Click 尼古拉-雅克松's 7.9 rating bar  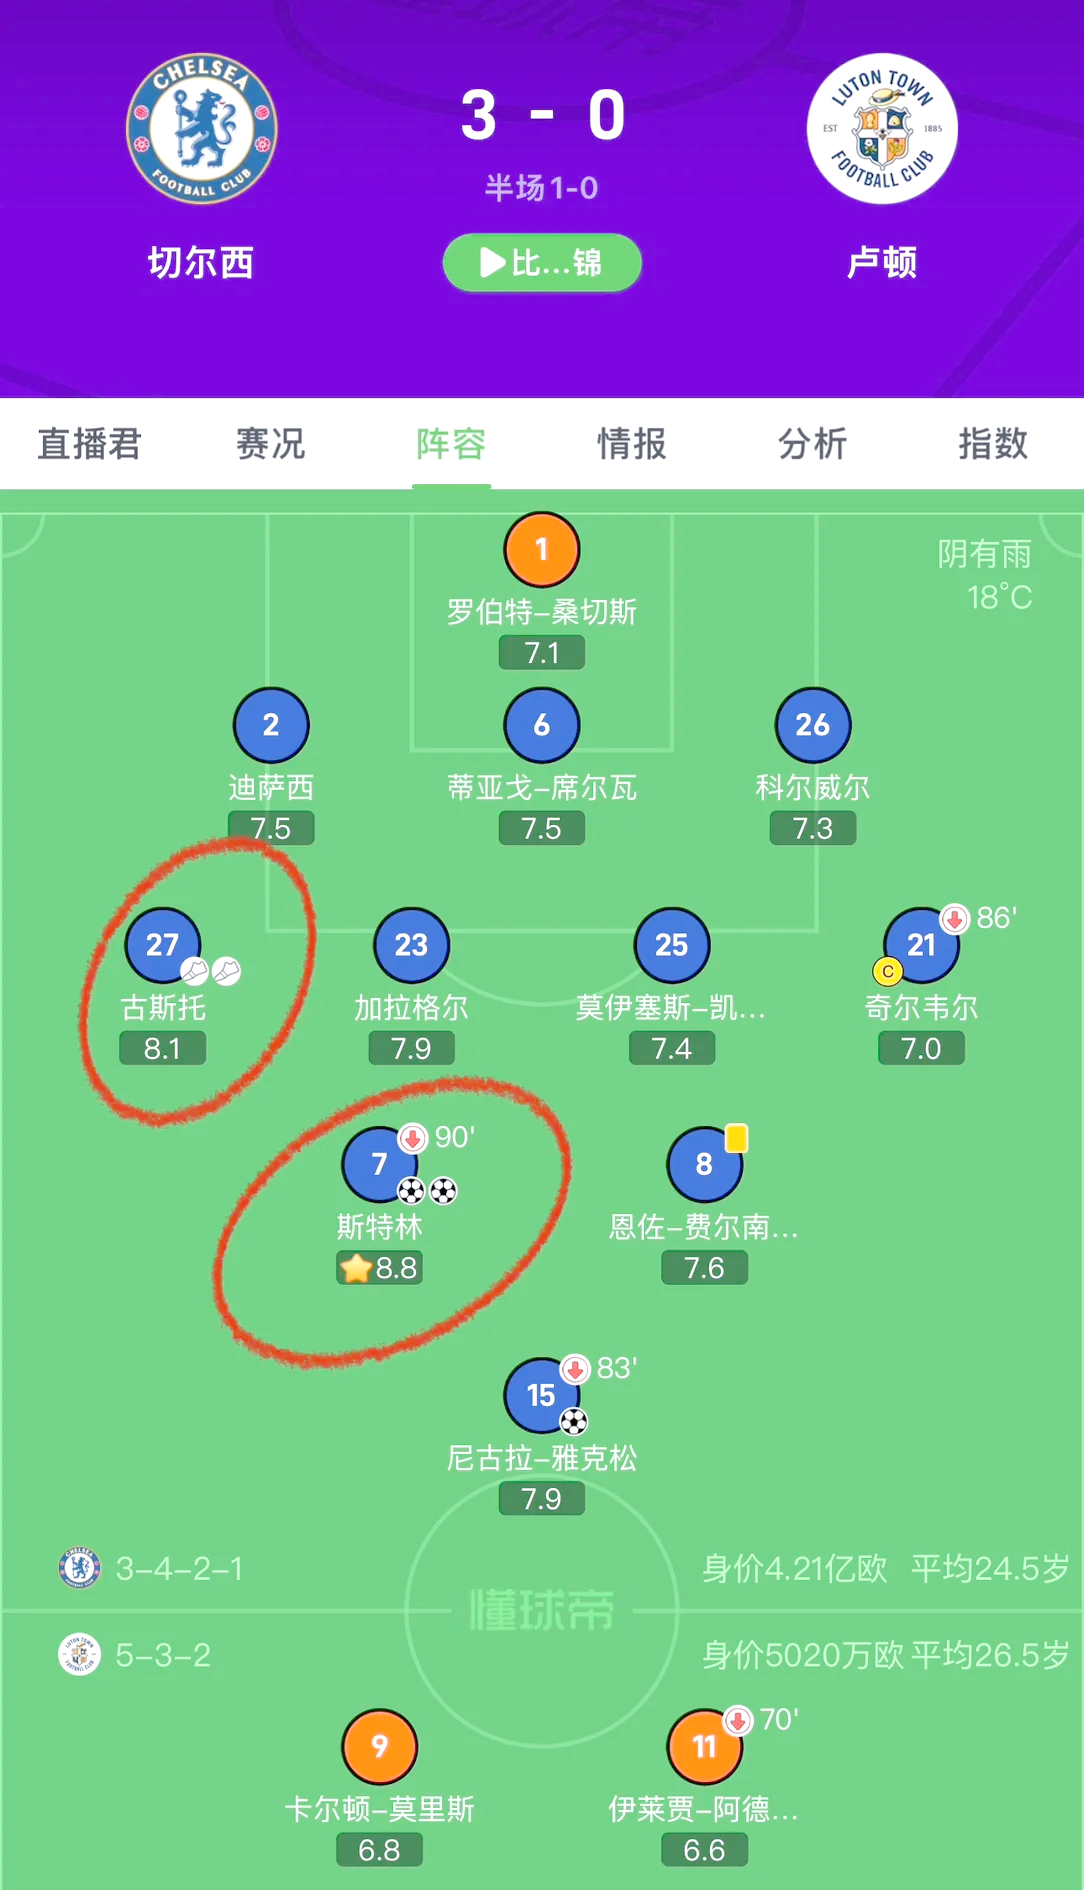tap(541, 1498)
